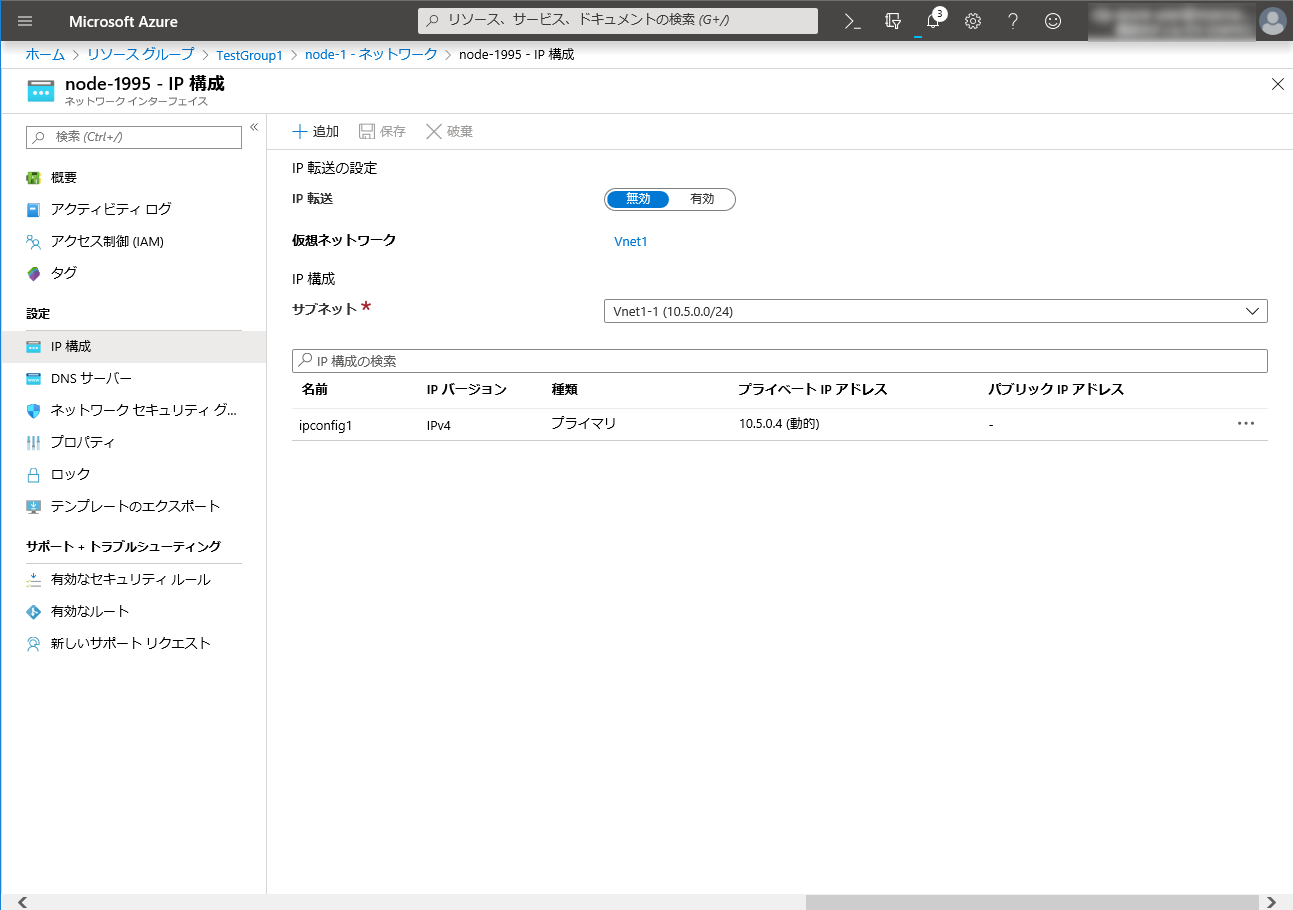Open the Vnet1 virtual network link
This screenshot has width=1293, height=910.
click(630, 241)
